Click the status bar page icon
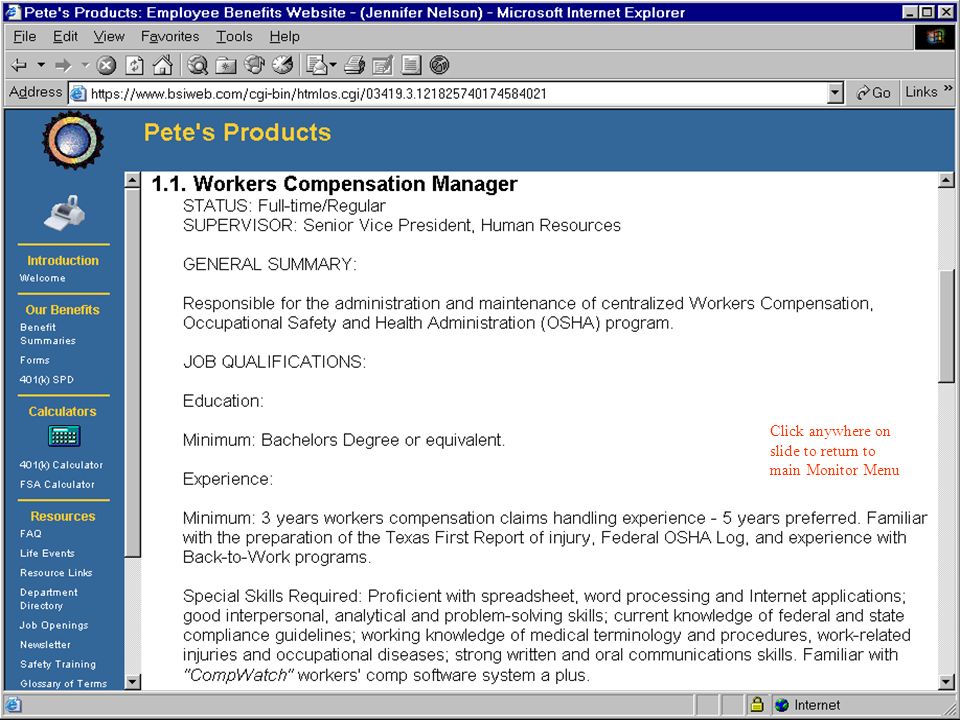The width and height of the screenshot is (960, 720). 13,705
